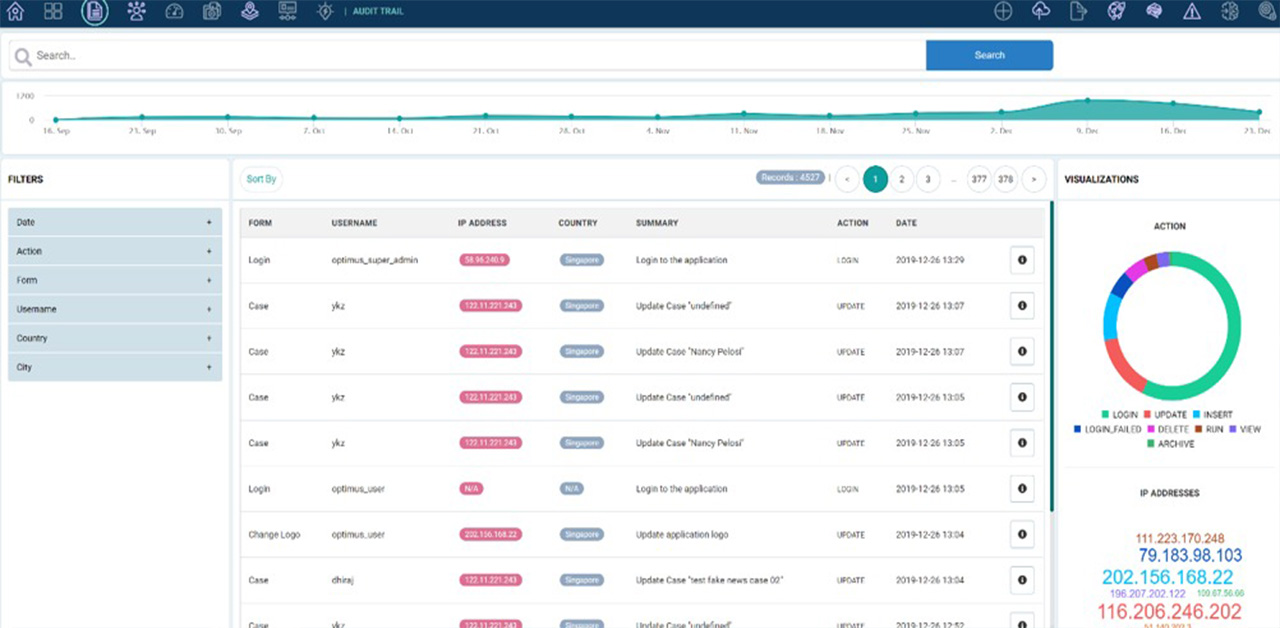
Task: Jump to page 3
Action: tap(928, 180)
